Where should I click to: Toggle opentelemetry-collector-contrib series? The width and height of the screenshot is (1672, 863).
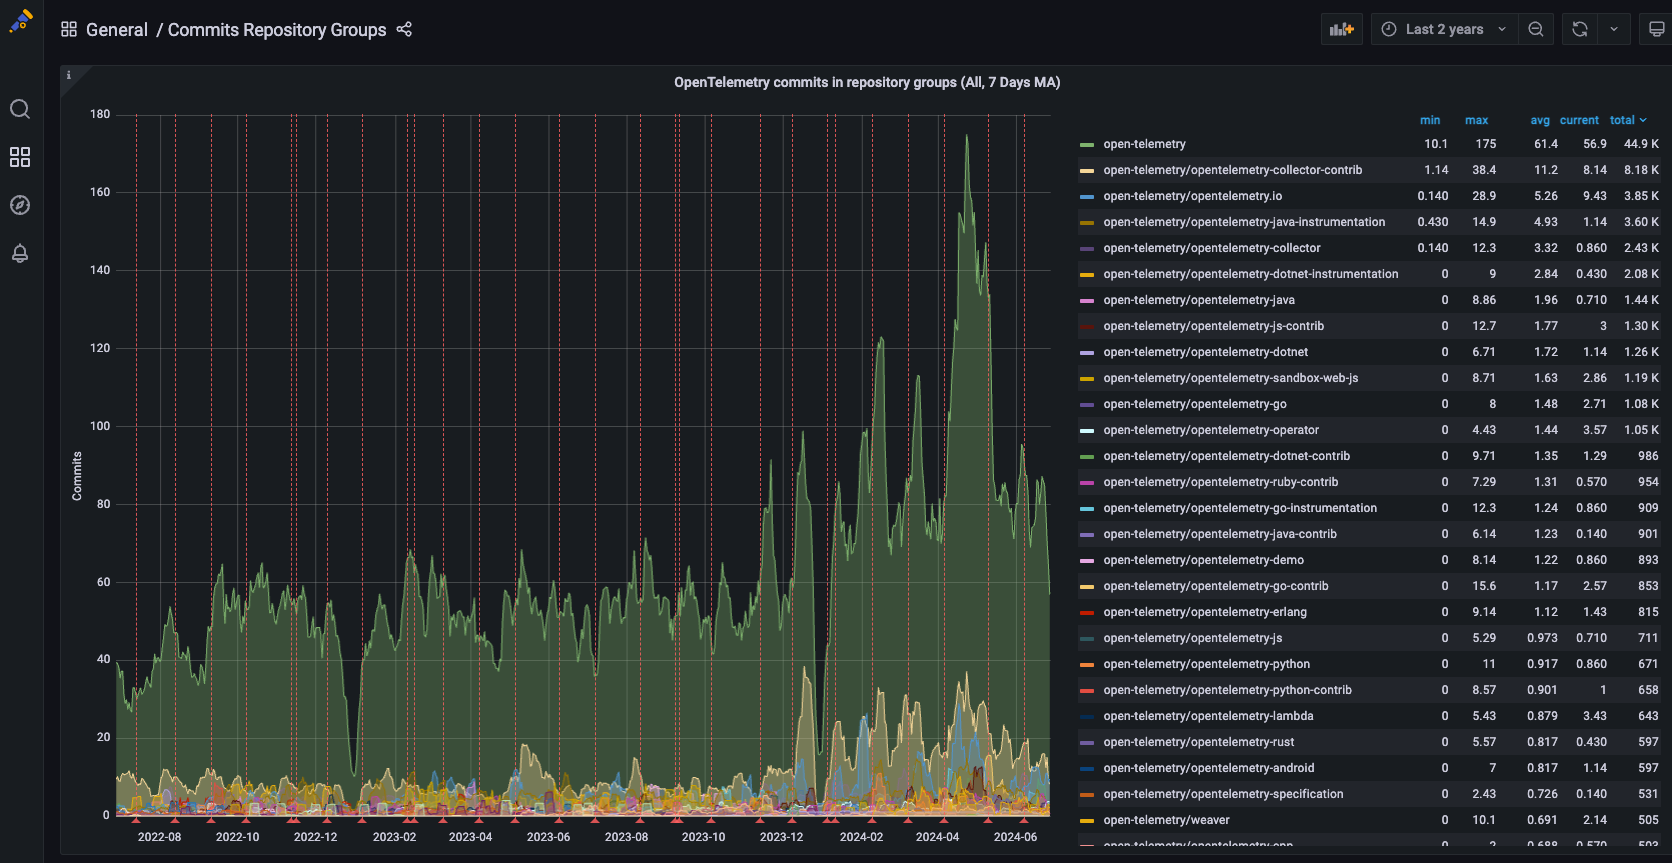tap(1232, 170)
